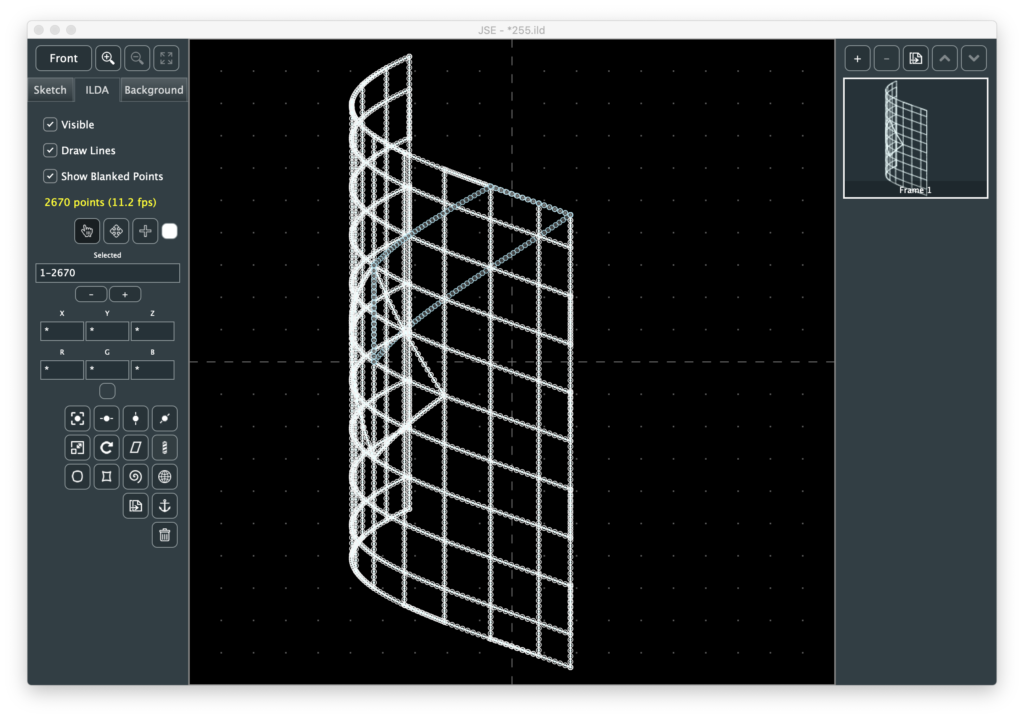Select the move points tool
1024x719 pixels.
pyautogui.click(x=116, y=231)
